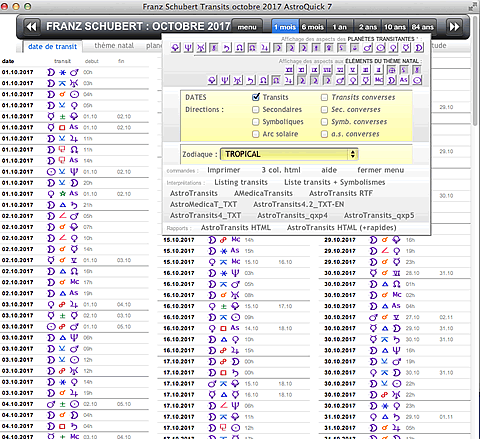The height and width of the screenshot is (439, 480).
Task: Toggle natal Sun in the natal elements row
Action: point(417,80)
